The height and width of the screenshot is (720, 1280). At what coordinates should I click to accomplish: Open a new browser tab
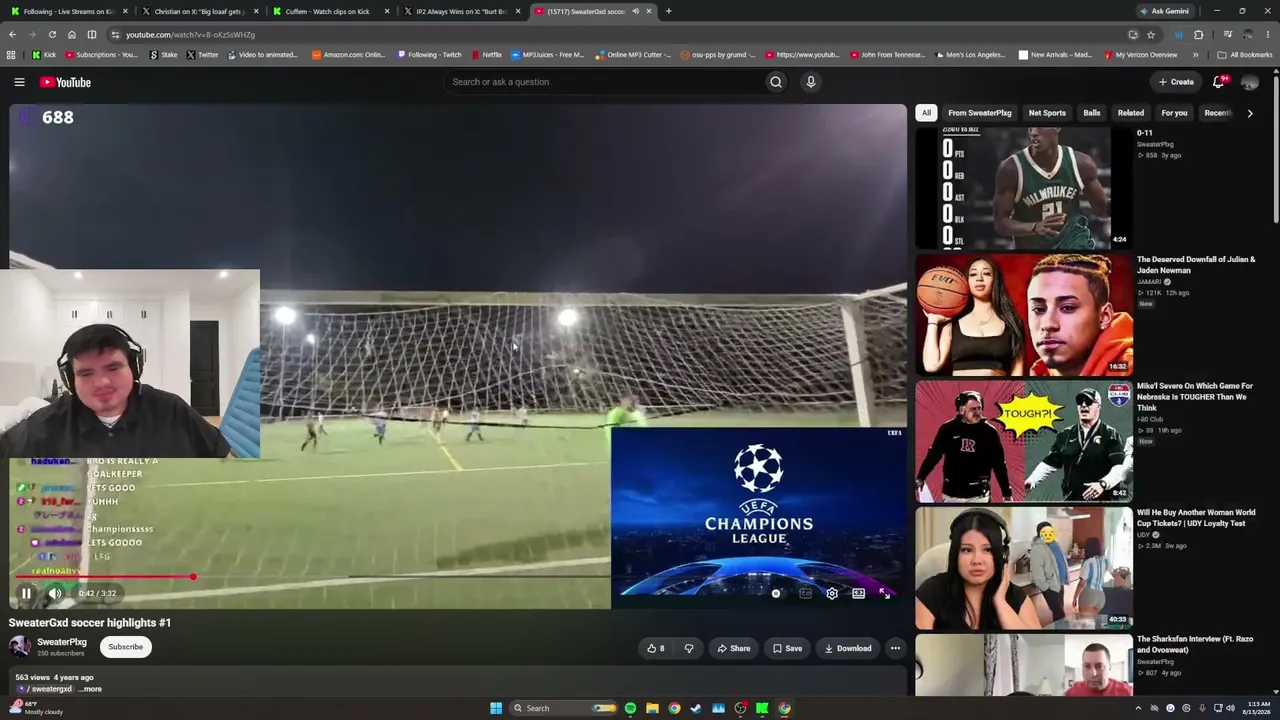668,11
